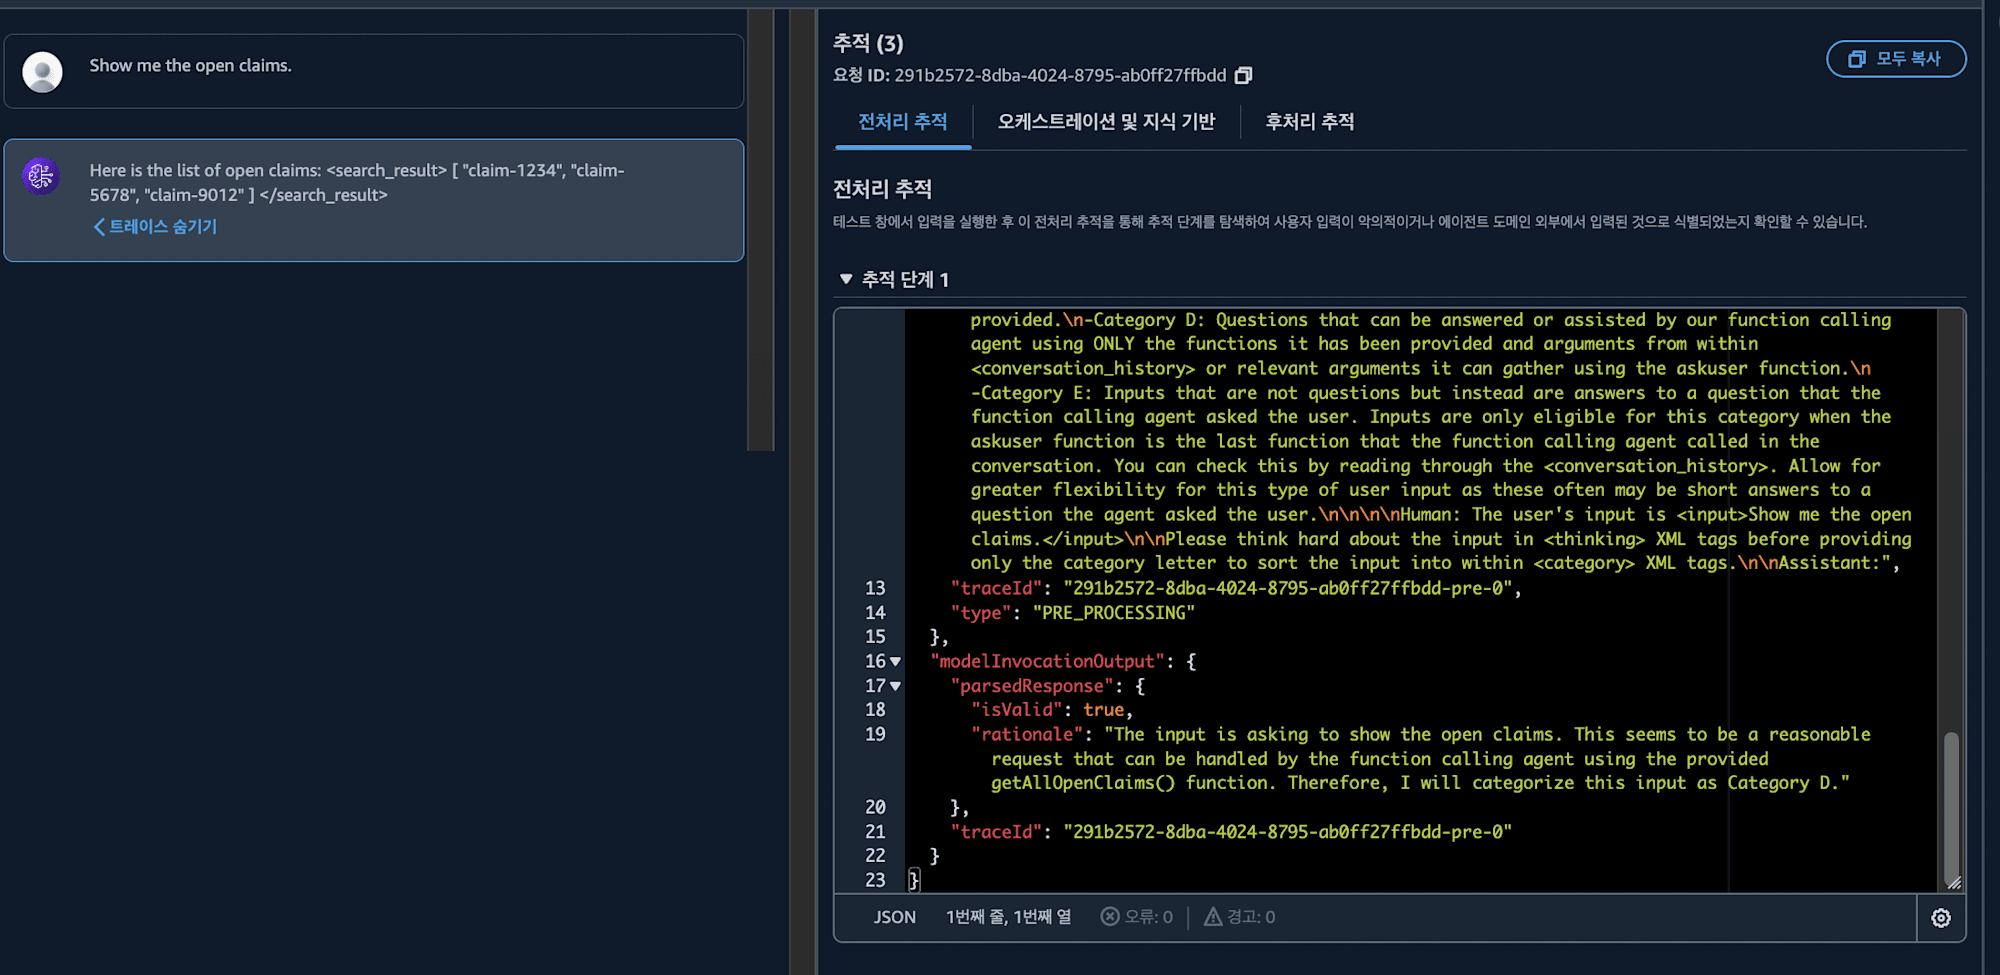Click the chat panel vertical scrollbar

tap(761, 230)
